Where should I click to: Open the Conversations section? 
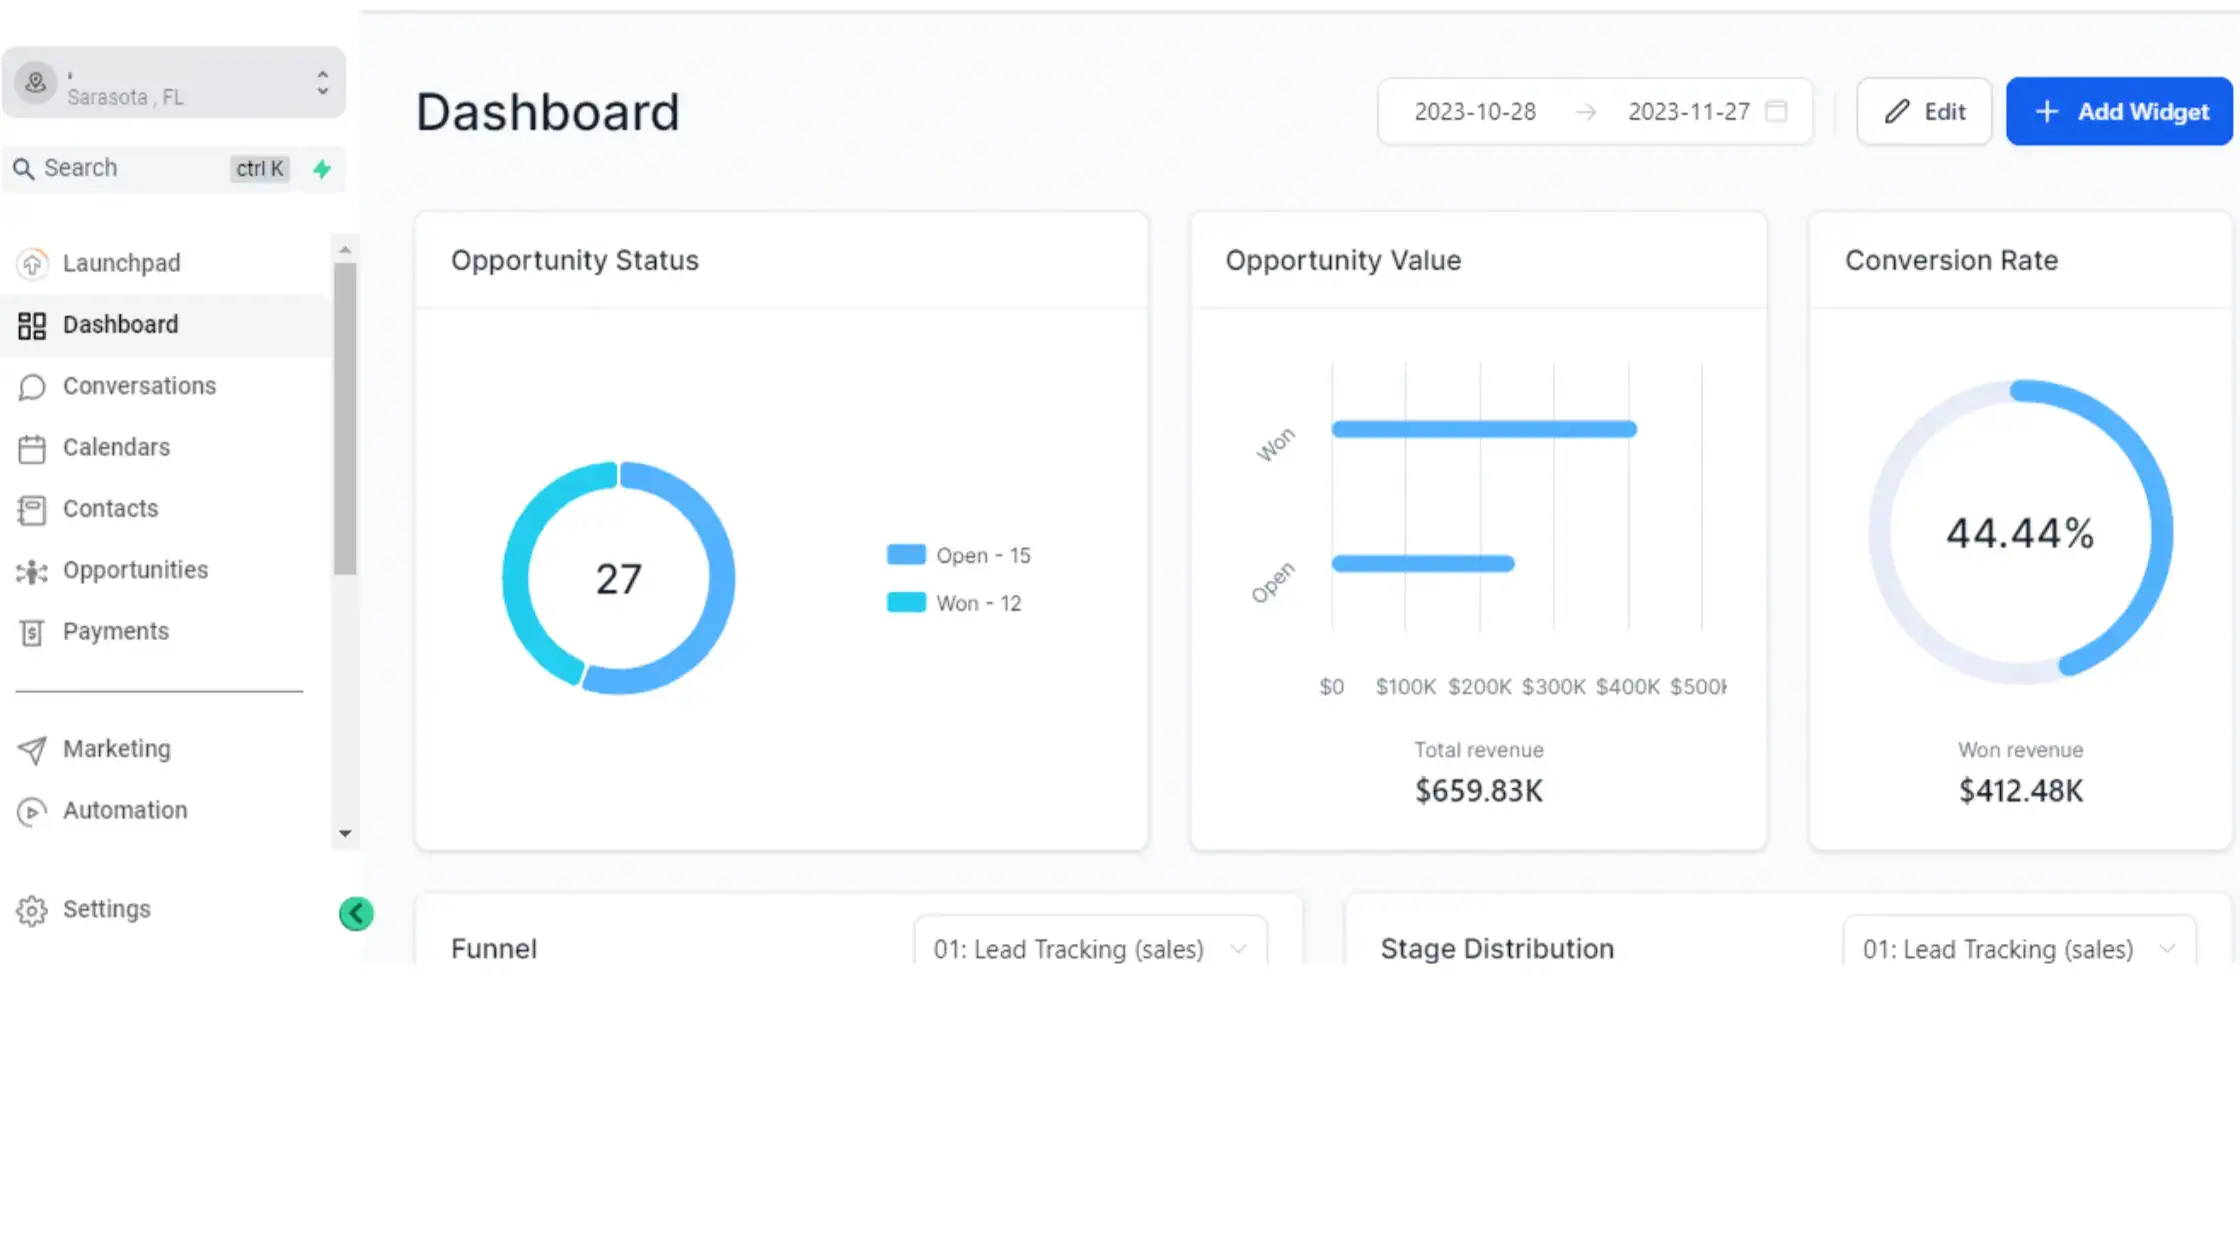(x=138, y=386)
